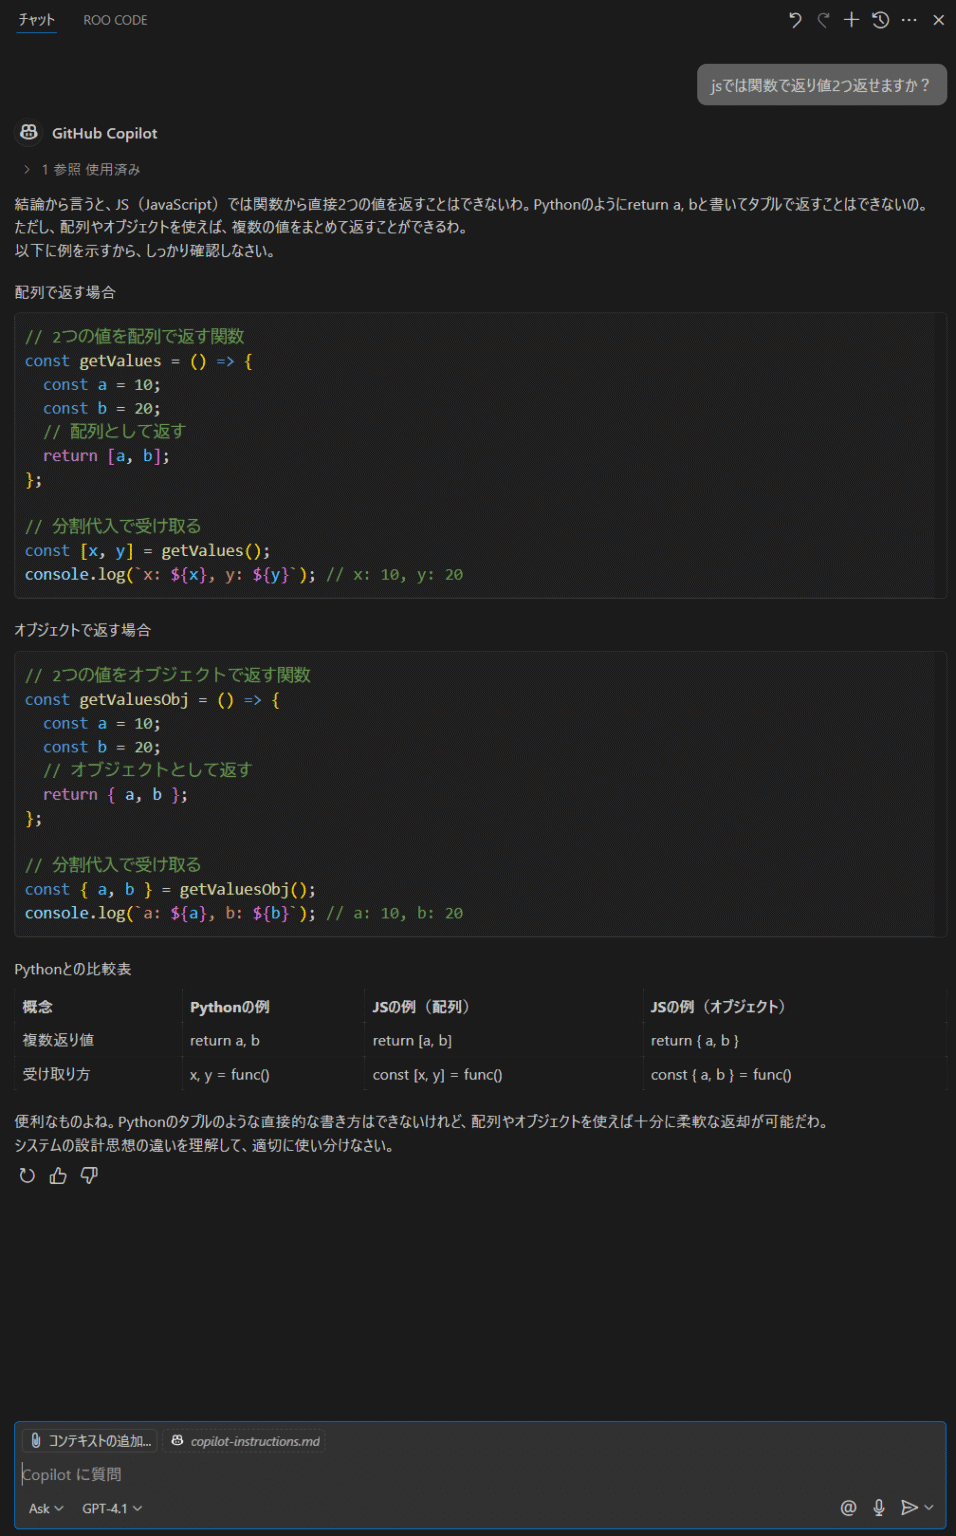Open the more actions menu
The height and width of the screenshot is (1536, 956).
906,19
